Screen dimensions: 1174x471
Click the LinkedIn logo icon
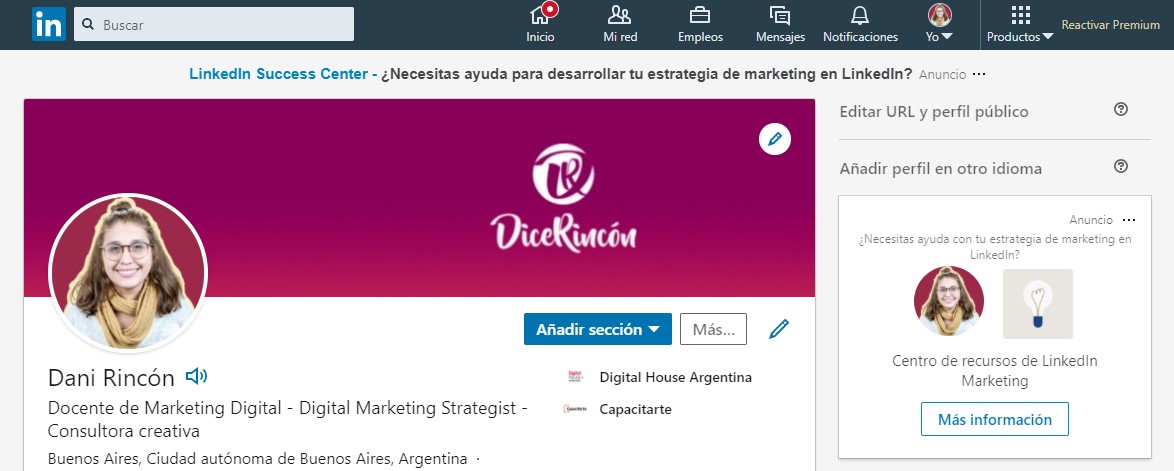(49, 24)
